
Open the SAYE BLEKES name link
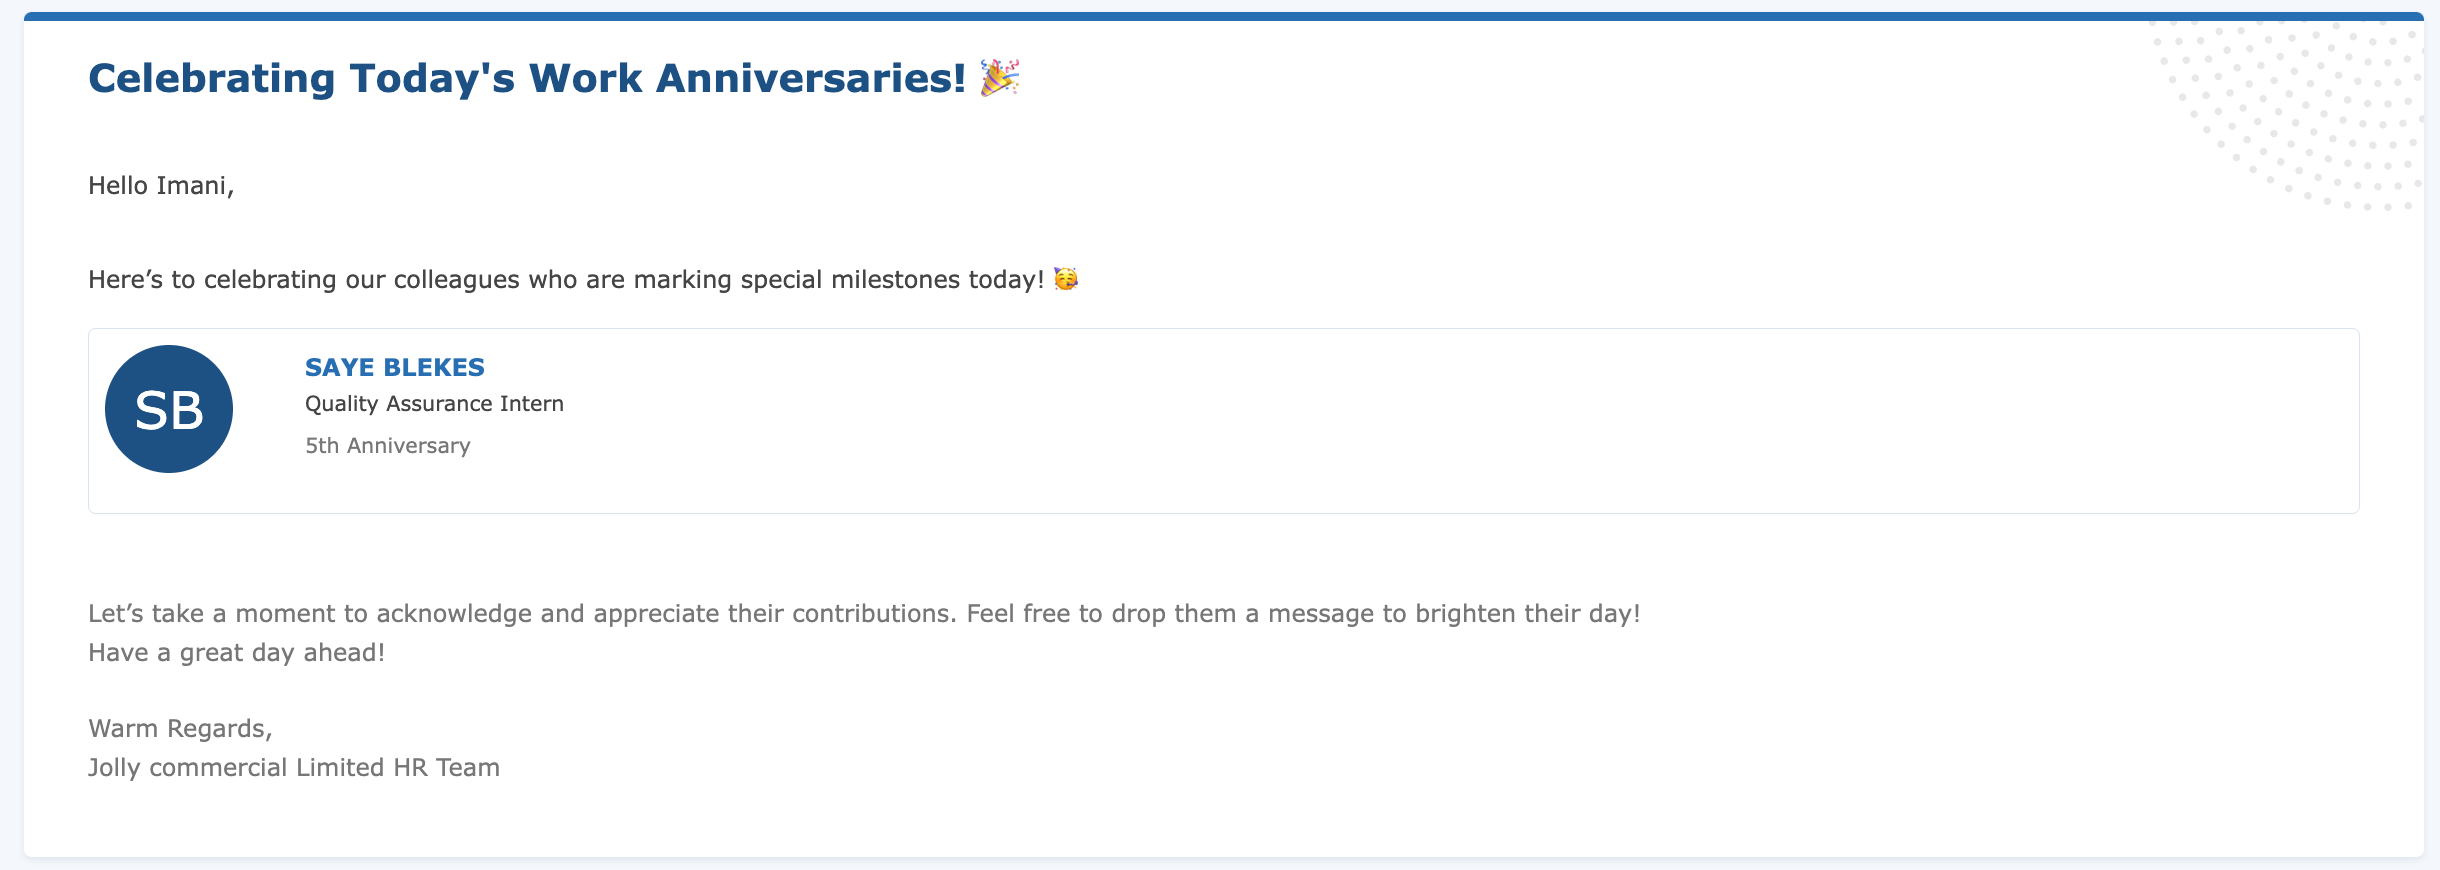click(x=395, y=367)
